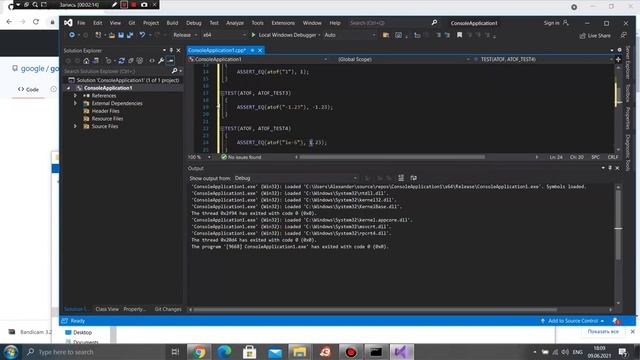Click the editor split window plus icon
The width and height of the screenshot is (640, 360).
click(x=618, y=60)
